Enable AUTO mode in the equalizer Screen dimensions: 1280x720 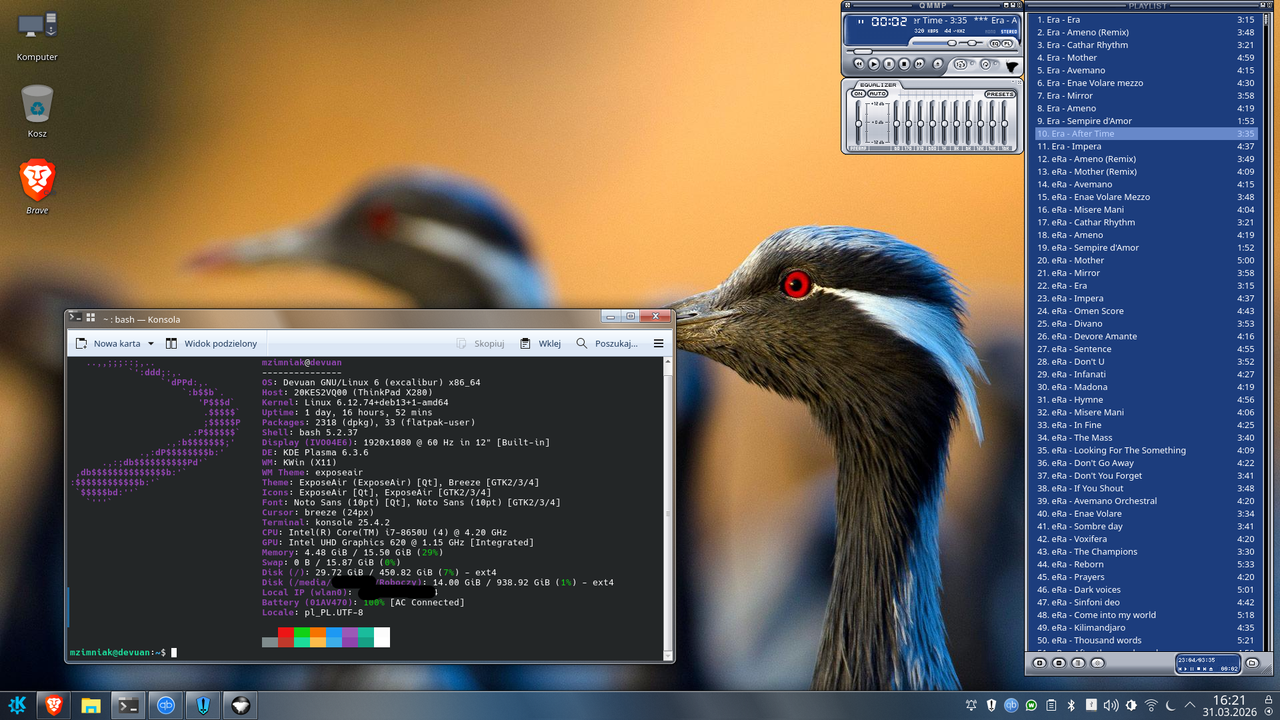tap(877, 94)
